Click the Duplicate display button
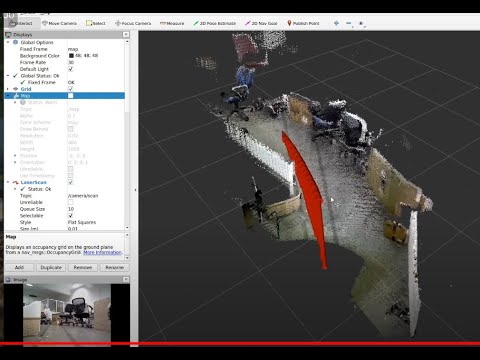Viewport: 480px width, 360px height. (x=51, y=267)
